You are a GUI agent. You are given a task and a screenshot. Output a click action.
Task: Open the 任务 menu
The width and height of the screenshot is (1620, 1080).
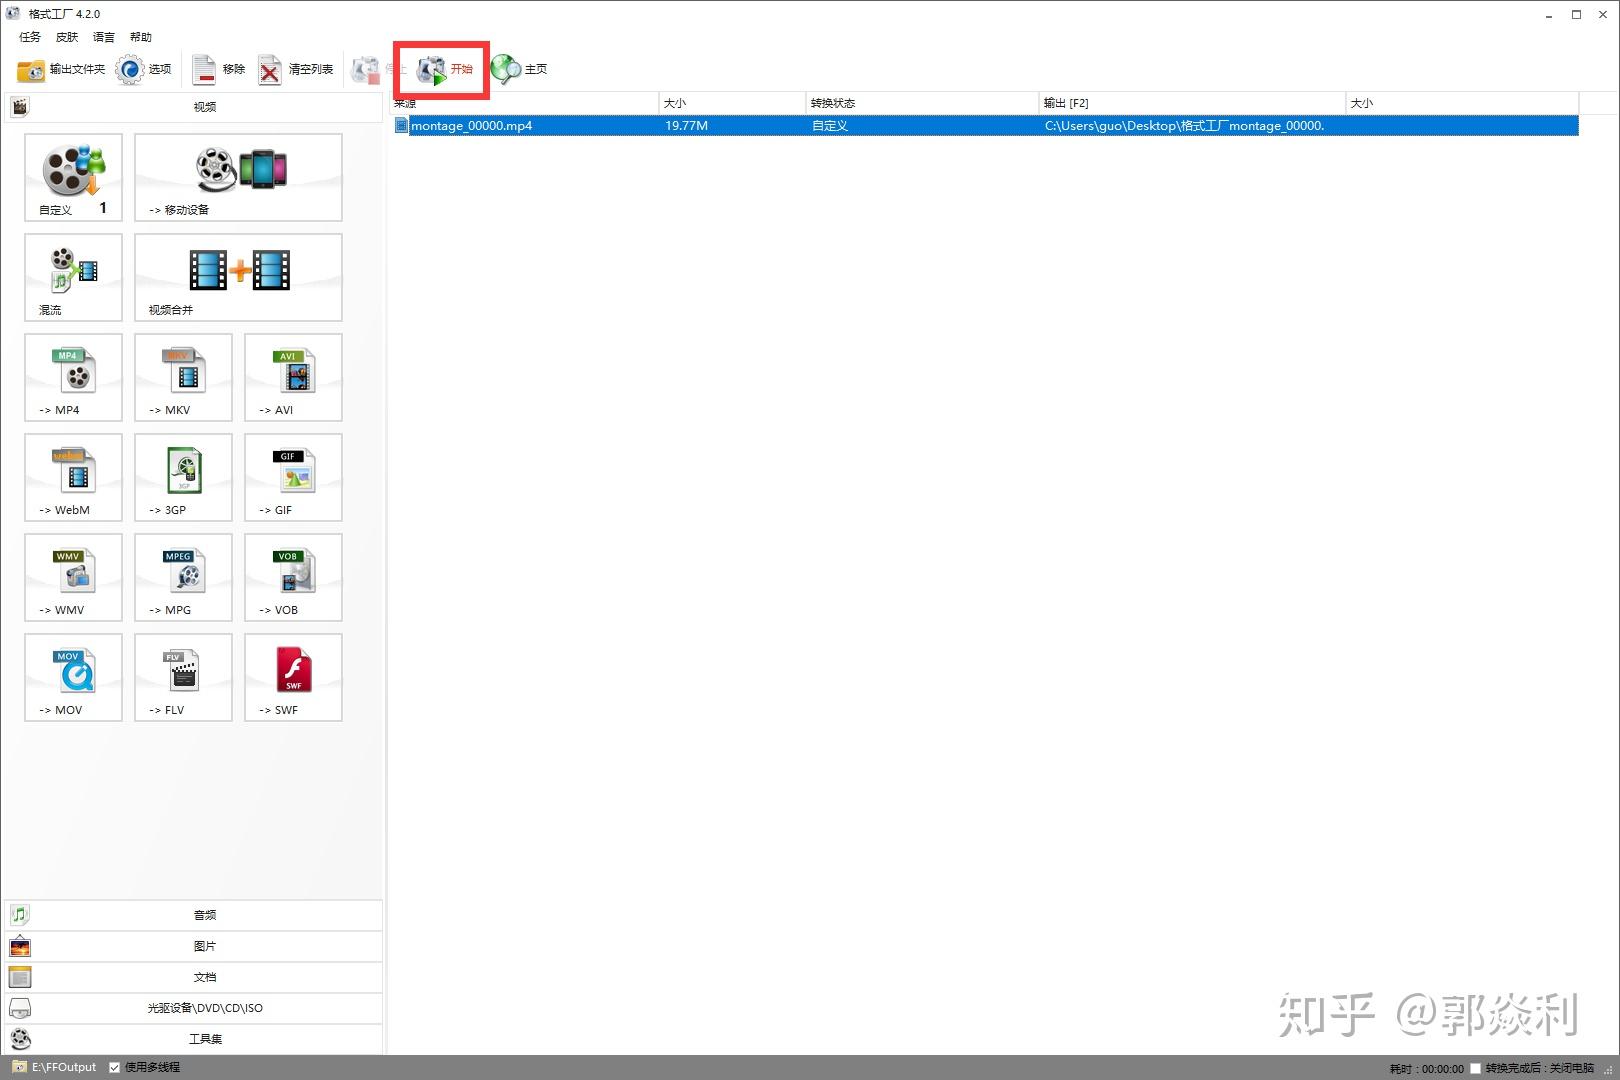[30, 37]
